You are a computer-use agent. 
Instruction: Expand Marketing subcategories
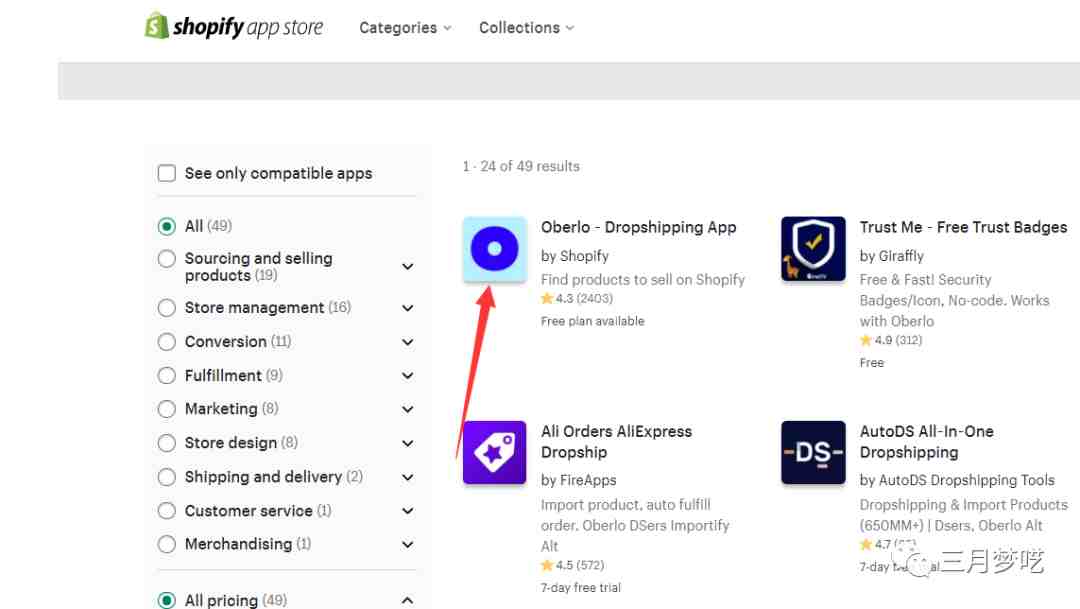pos(408,410)
